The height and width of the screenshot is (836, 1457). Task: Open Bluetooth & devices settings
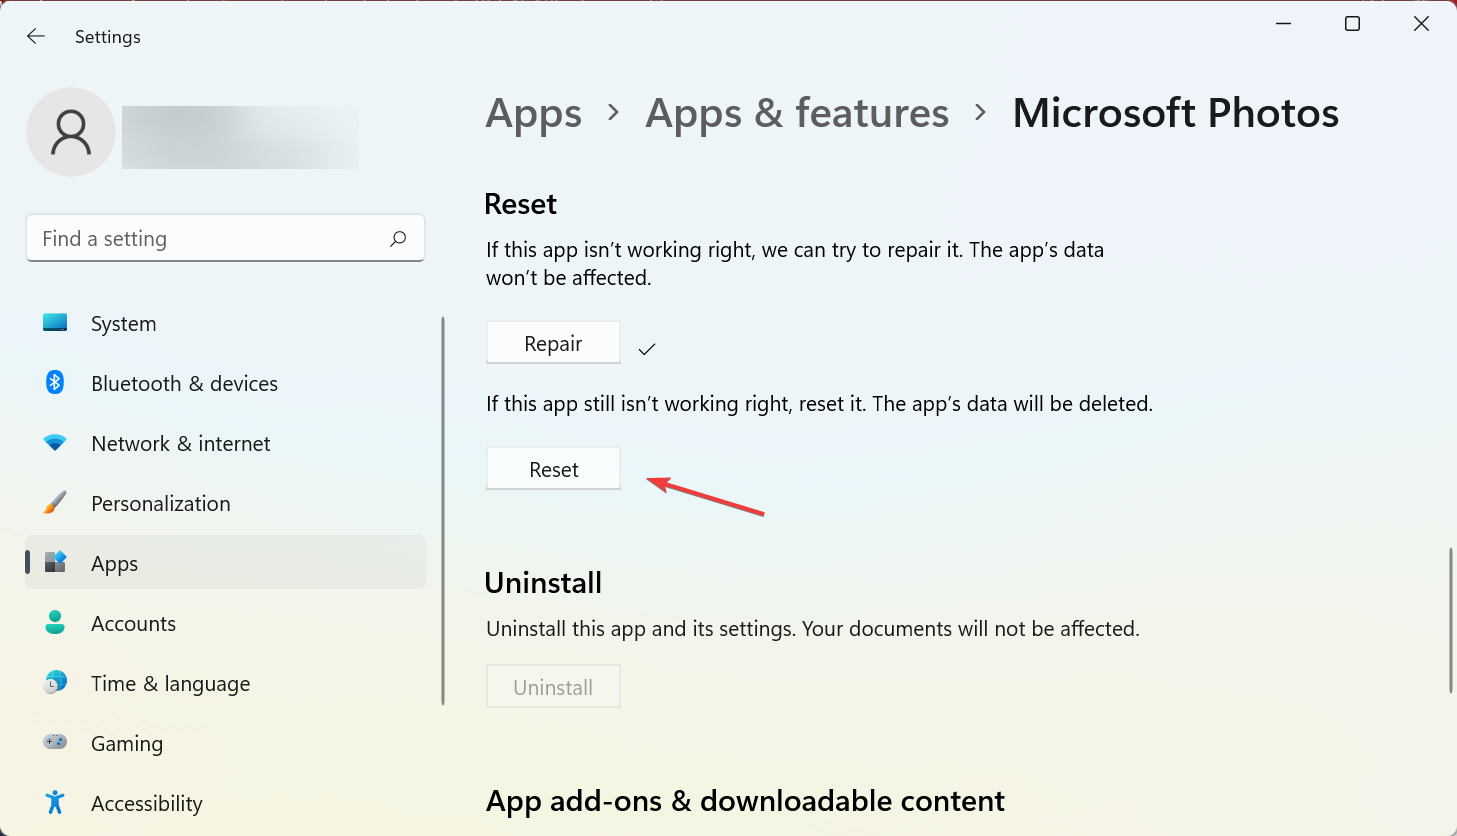184,384
